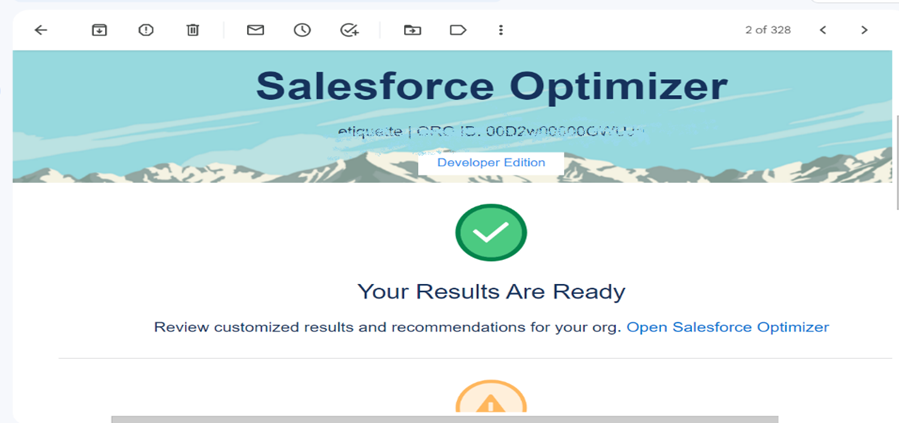This screenshot has height=423, width=899.
Task: Report this email as spam
Action: 146,30
